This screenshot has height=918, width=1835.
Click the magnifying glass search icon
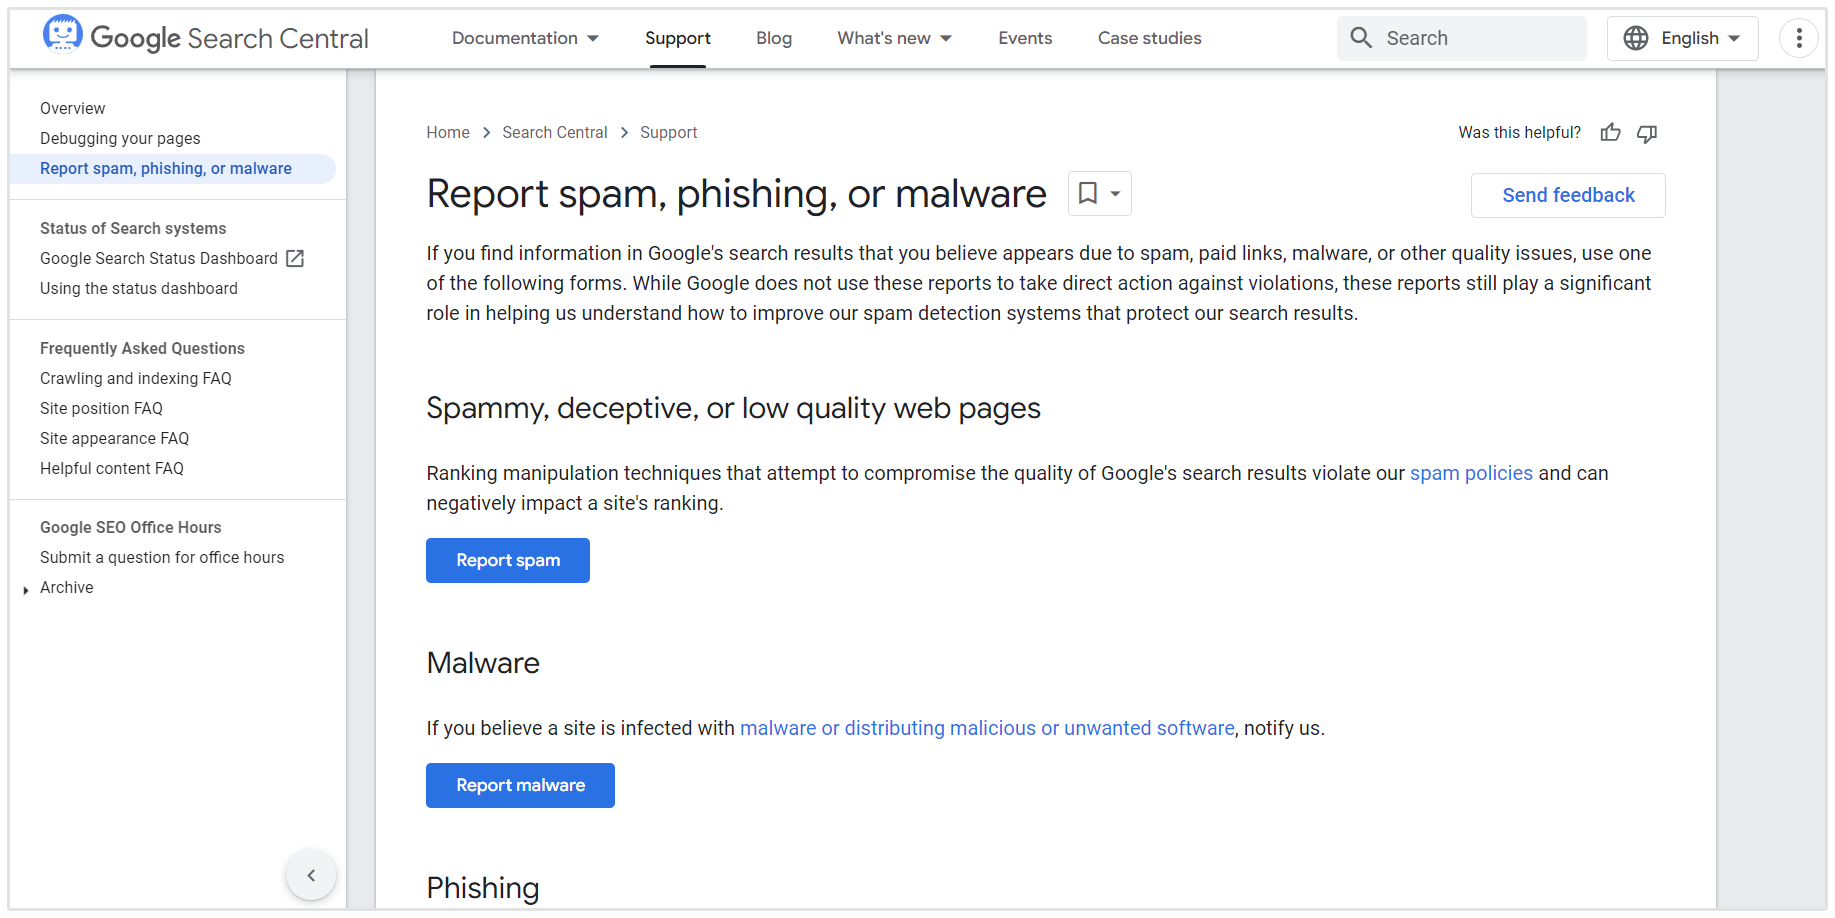point(1361,38)
